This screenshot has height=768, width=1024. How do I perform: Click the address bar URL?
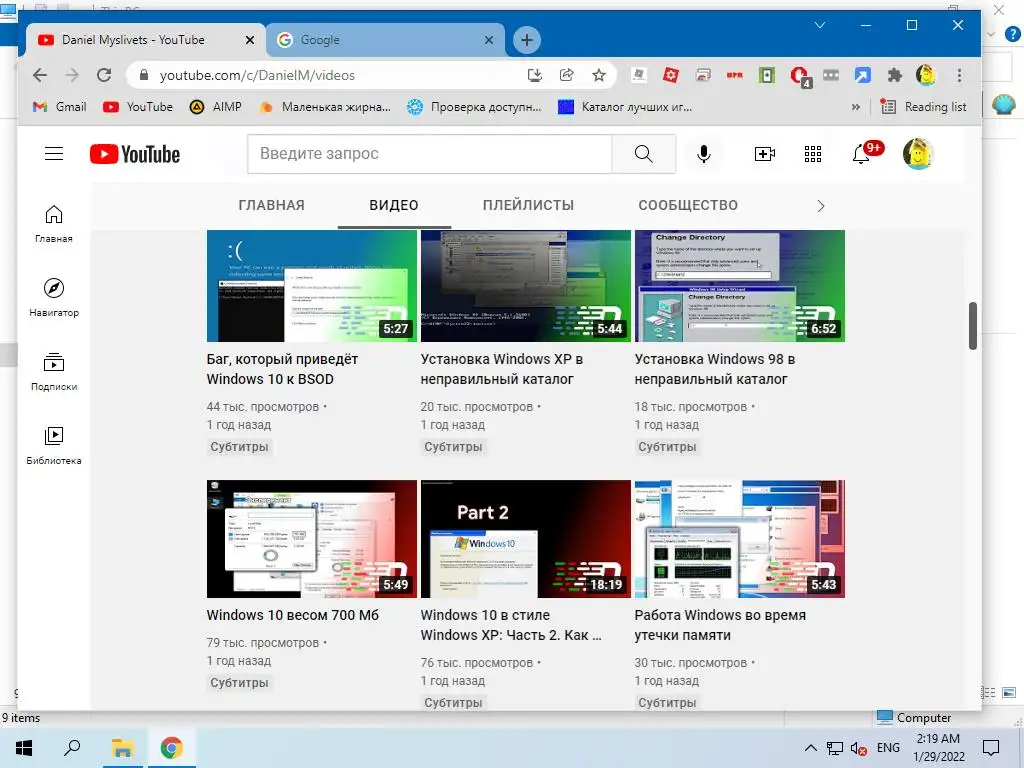[257, 75]
